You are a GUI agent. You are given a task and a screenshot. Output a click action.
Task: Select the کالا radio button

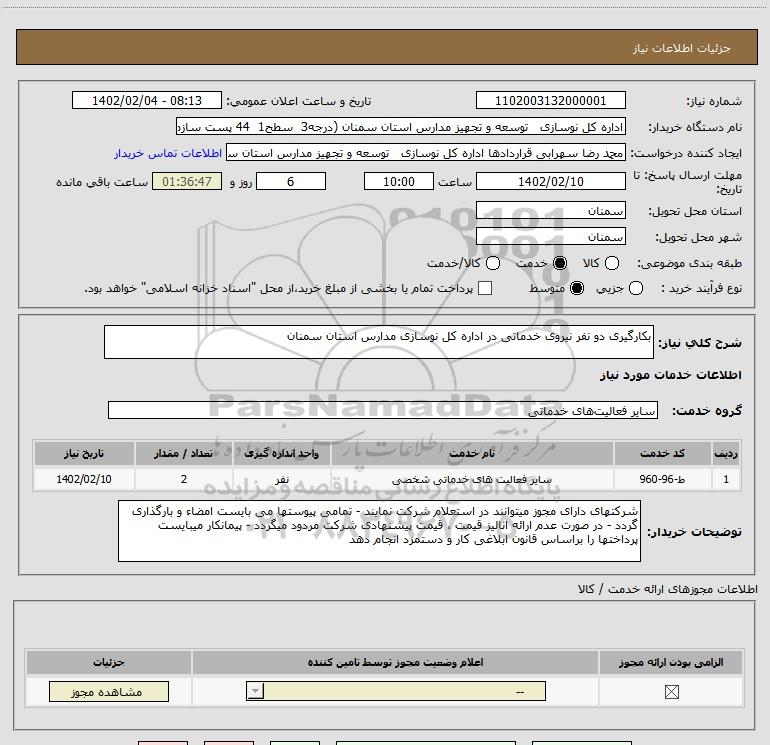612,263
